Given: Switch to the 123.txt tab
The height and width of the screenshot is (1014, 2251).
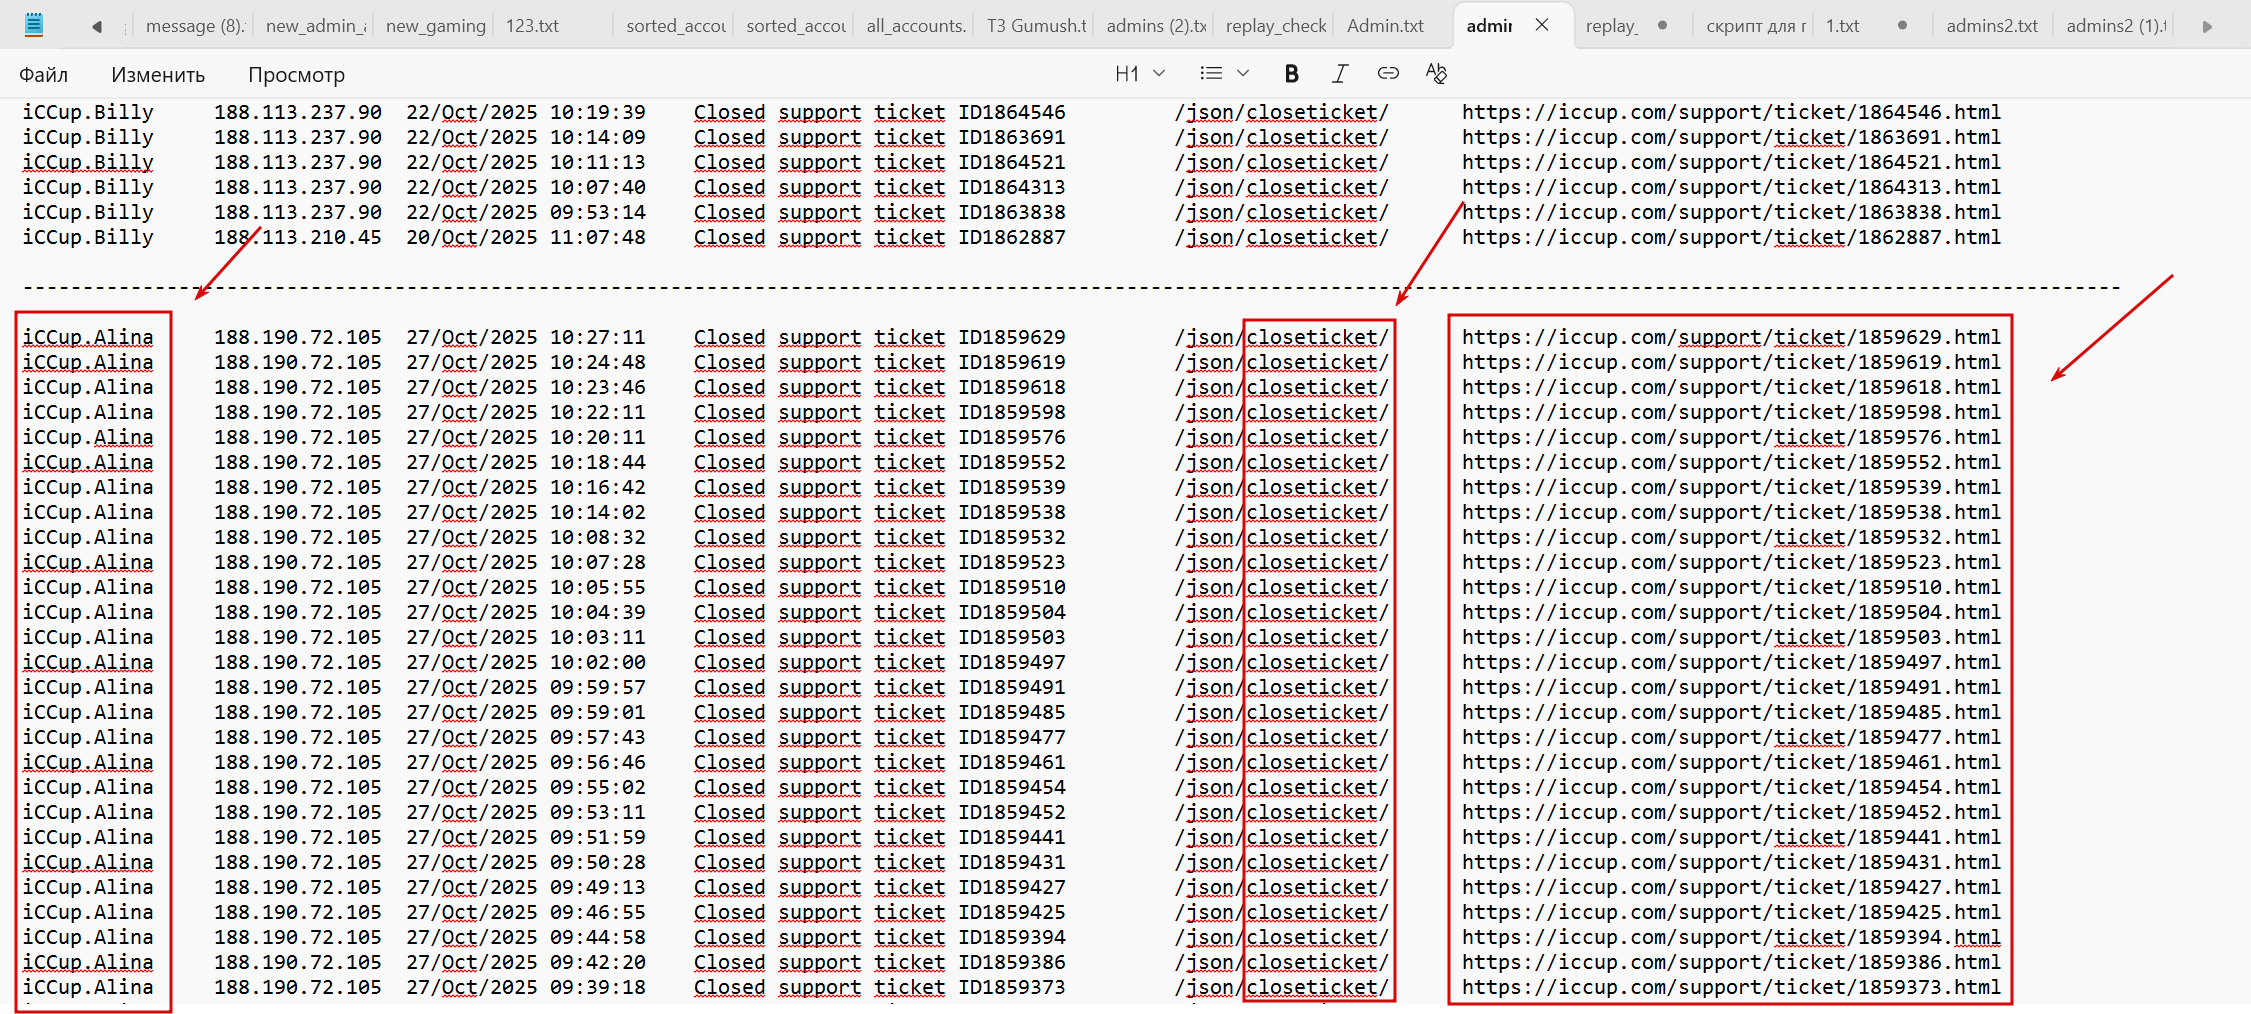Looking at the screenshot, I should click(532, 26).
